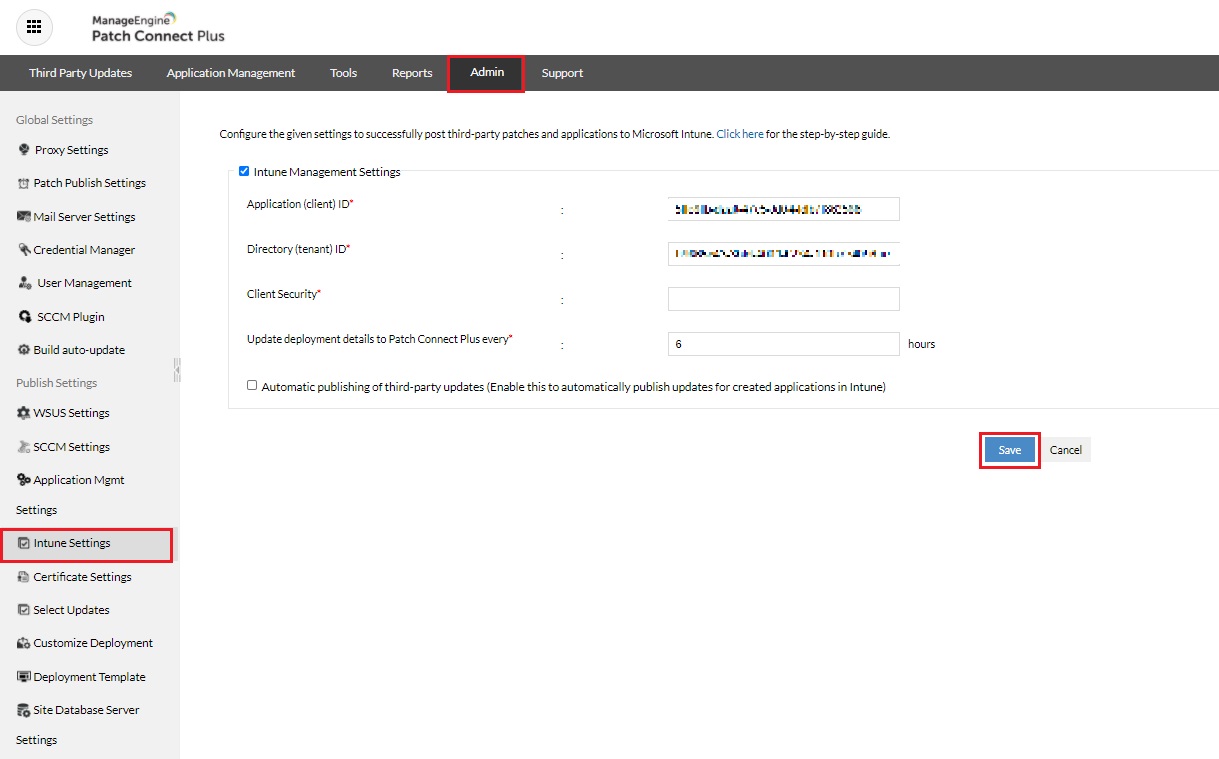Click the Mail Server Settings icon
Image resolution: width=1219 pixels, height=759 pixels.
tap(24, 217)
